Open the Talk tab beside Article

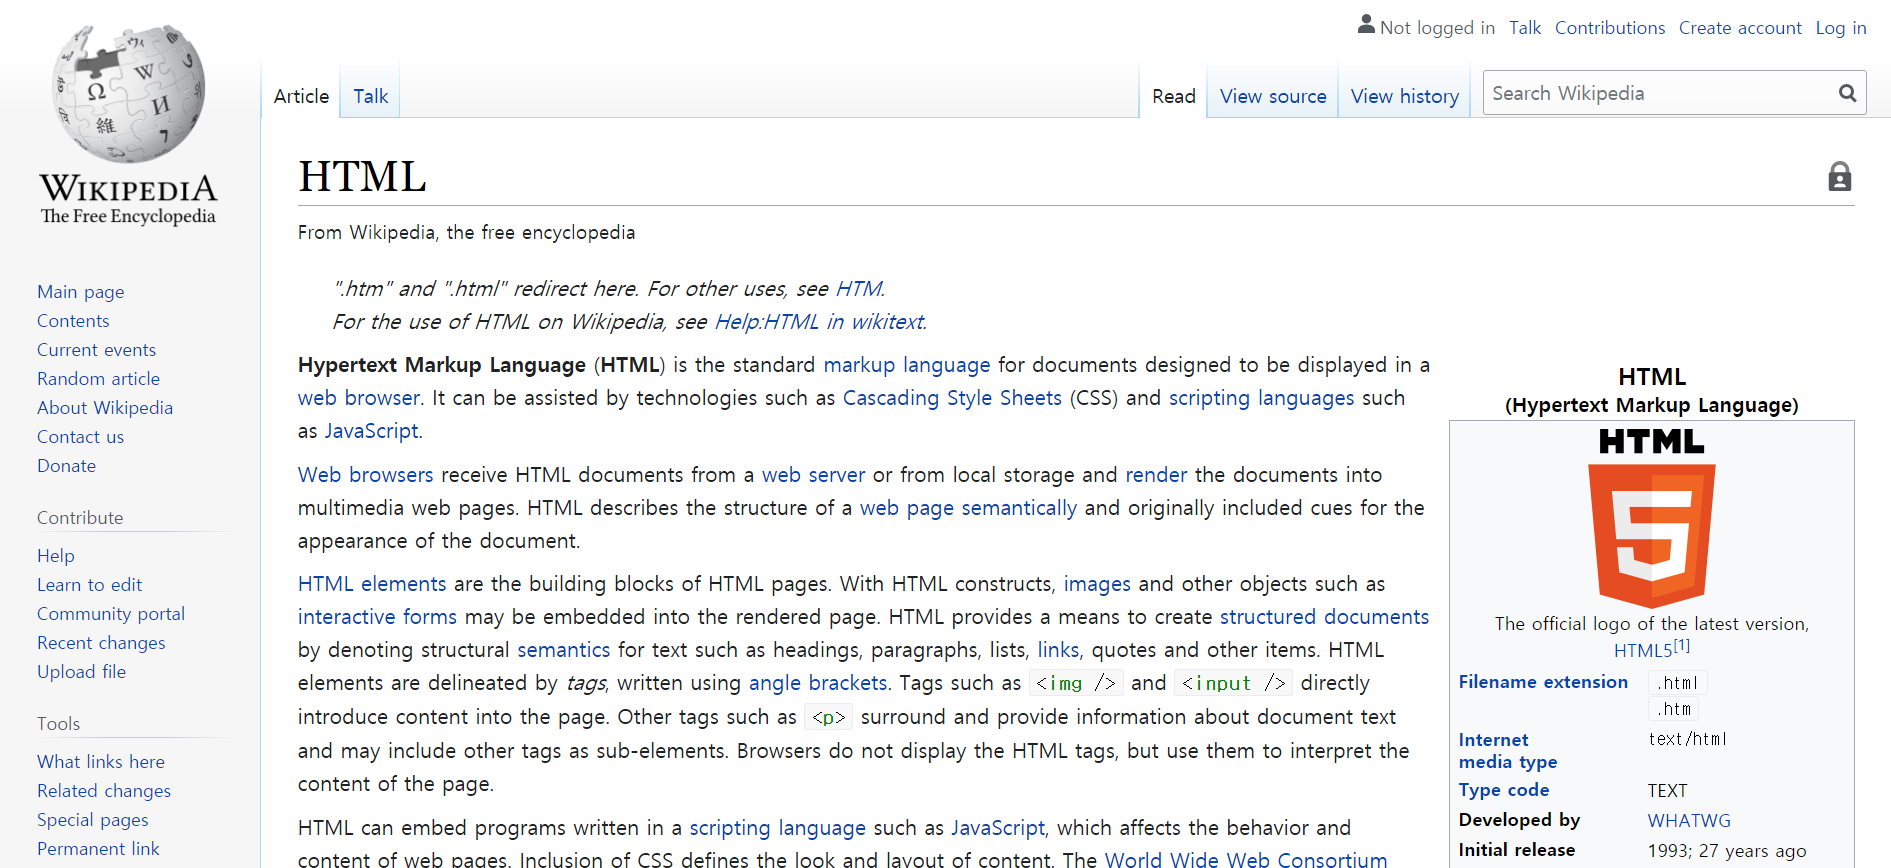click(370, 96)
